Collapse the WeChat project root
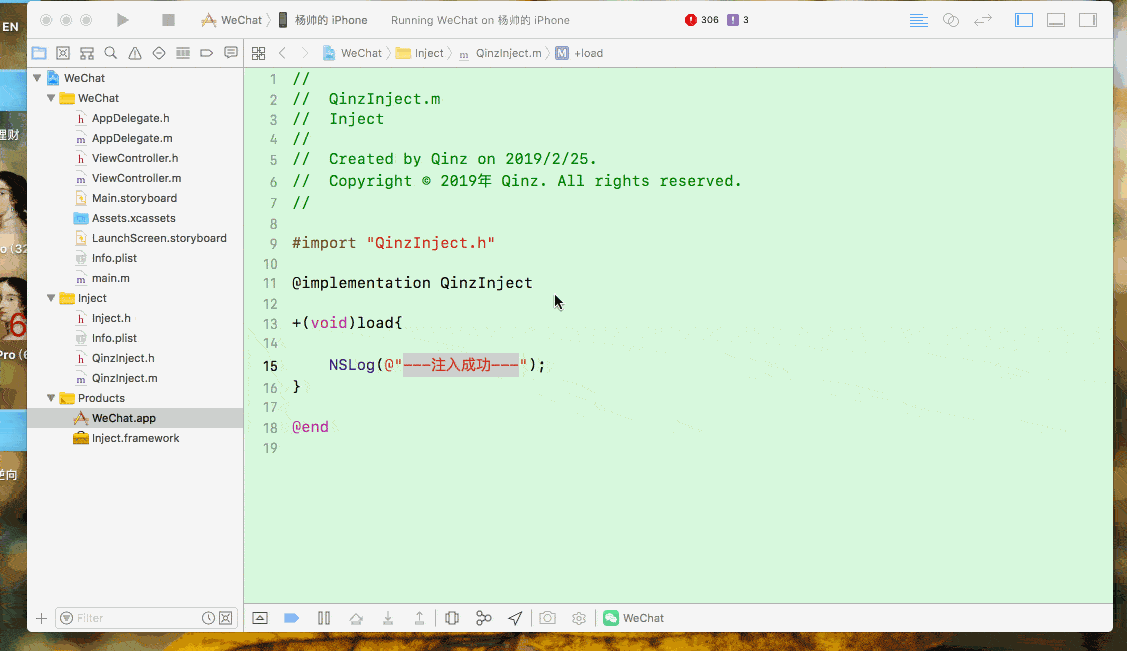Image resolution: width=1127 pixels, height=651 pixels. pos(37,78)
